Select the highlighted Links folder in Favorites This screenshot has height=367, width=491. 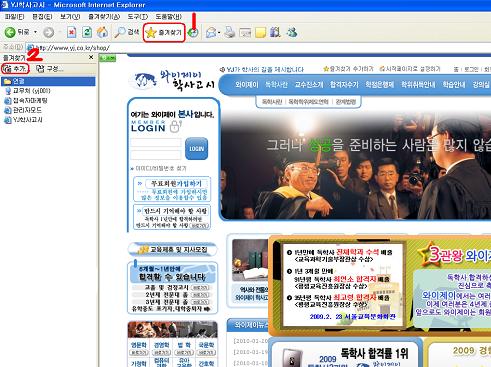pos(48,81)
